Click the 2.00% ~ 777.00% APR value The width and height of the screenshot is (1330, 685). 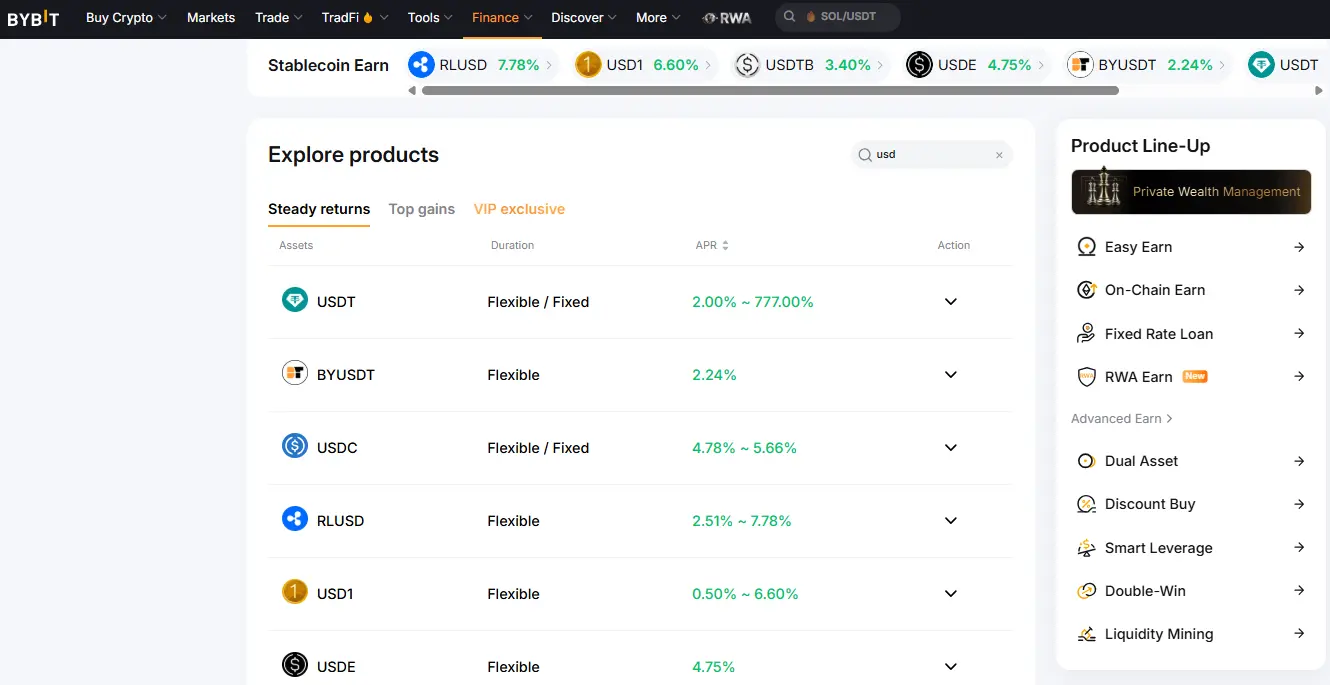tap(753, 302)
